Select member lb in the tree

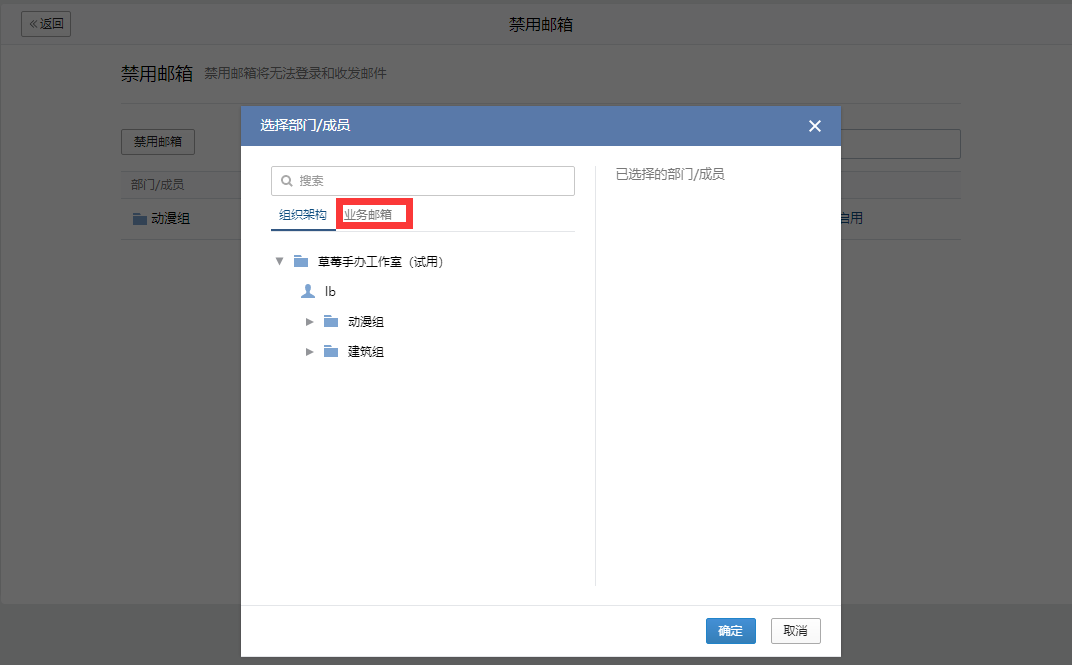click(330, 292)
